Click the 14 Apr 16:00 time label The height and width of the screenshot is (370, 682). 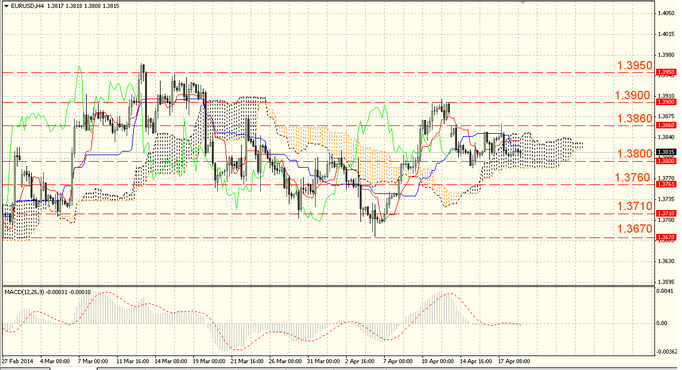pyautogui.click(x=476, y=361)
